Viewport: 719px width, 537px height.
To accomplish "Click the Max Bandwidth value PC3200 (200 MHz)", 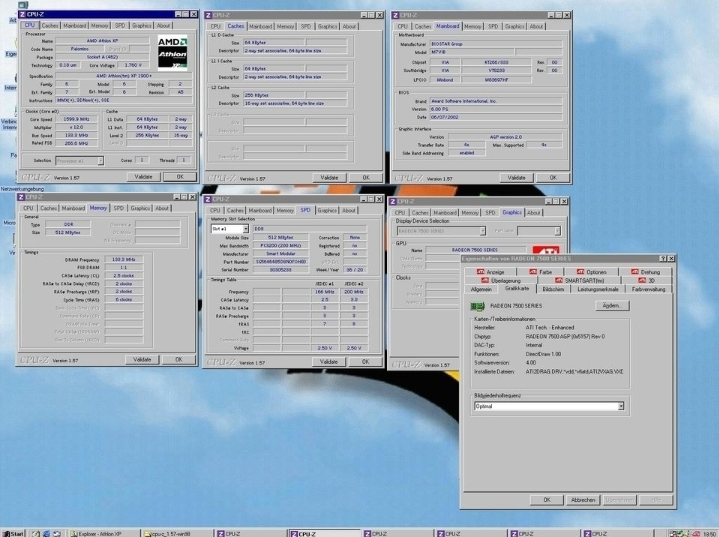I will coord(280,246).
